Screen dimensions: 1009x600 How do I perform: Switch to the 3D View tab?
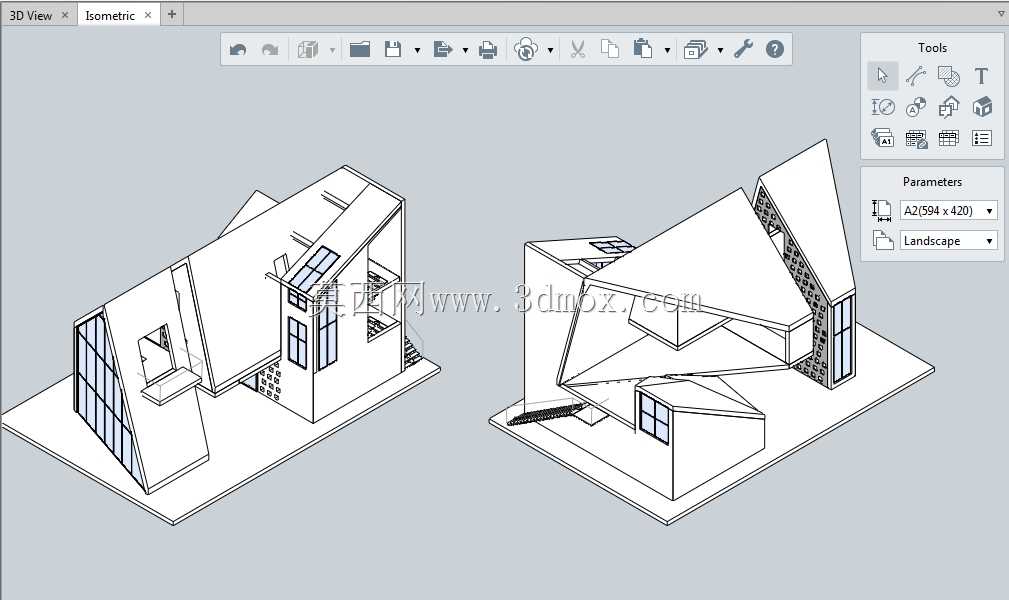point(30,15)
